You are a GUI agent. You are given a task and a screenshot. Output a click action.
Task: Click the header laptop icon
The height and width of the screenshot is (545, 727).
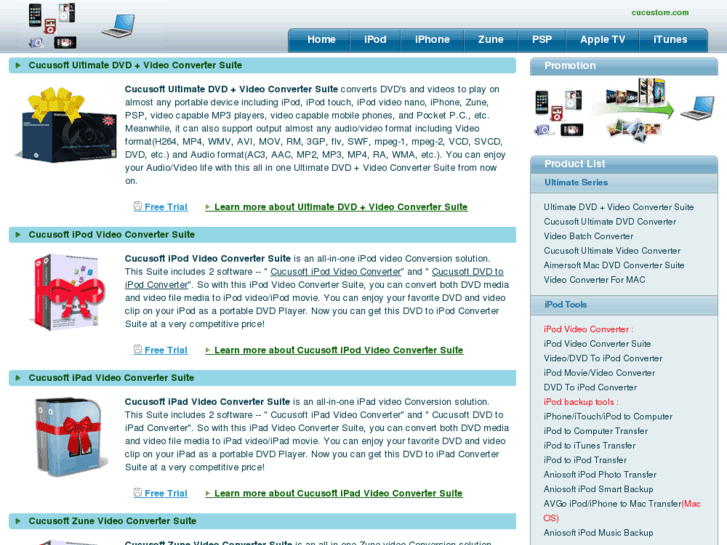pos(118,26)
